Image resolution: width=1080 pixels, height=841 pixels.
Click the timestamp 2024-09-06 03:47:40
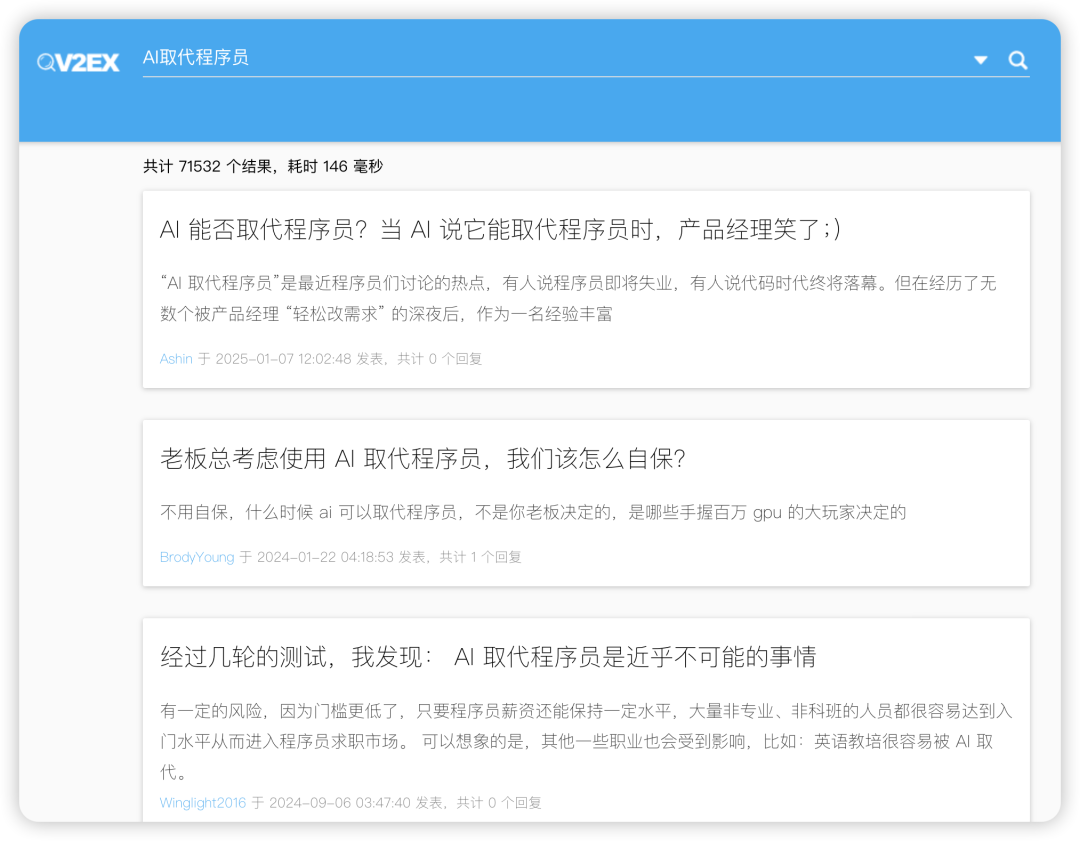coord(340,802)
